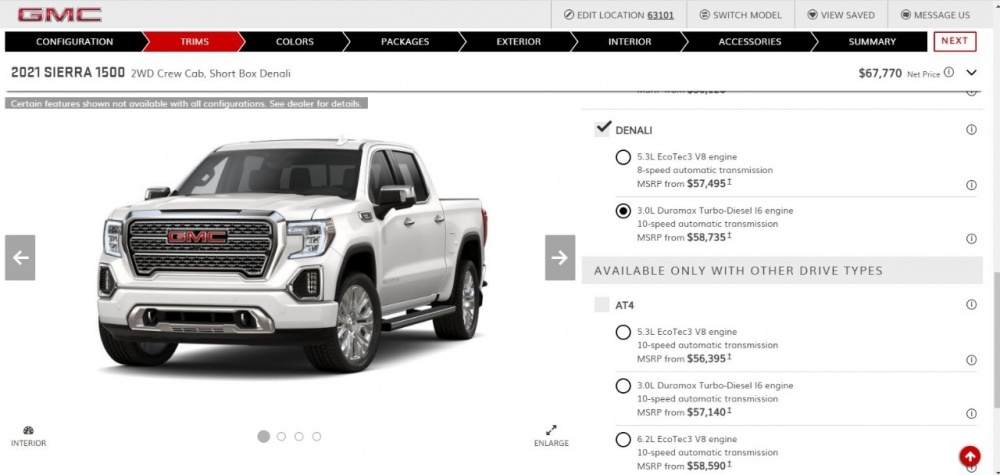
Task: Open the interior view icon
Action: coord(29,436)
